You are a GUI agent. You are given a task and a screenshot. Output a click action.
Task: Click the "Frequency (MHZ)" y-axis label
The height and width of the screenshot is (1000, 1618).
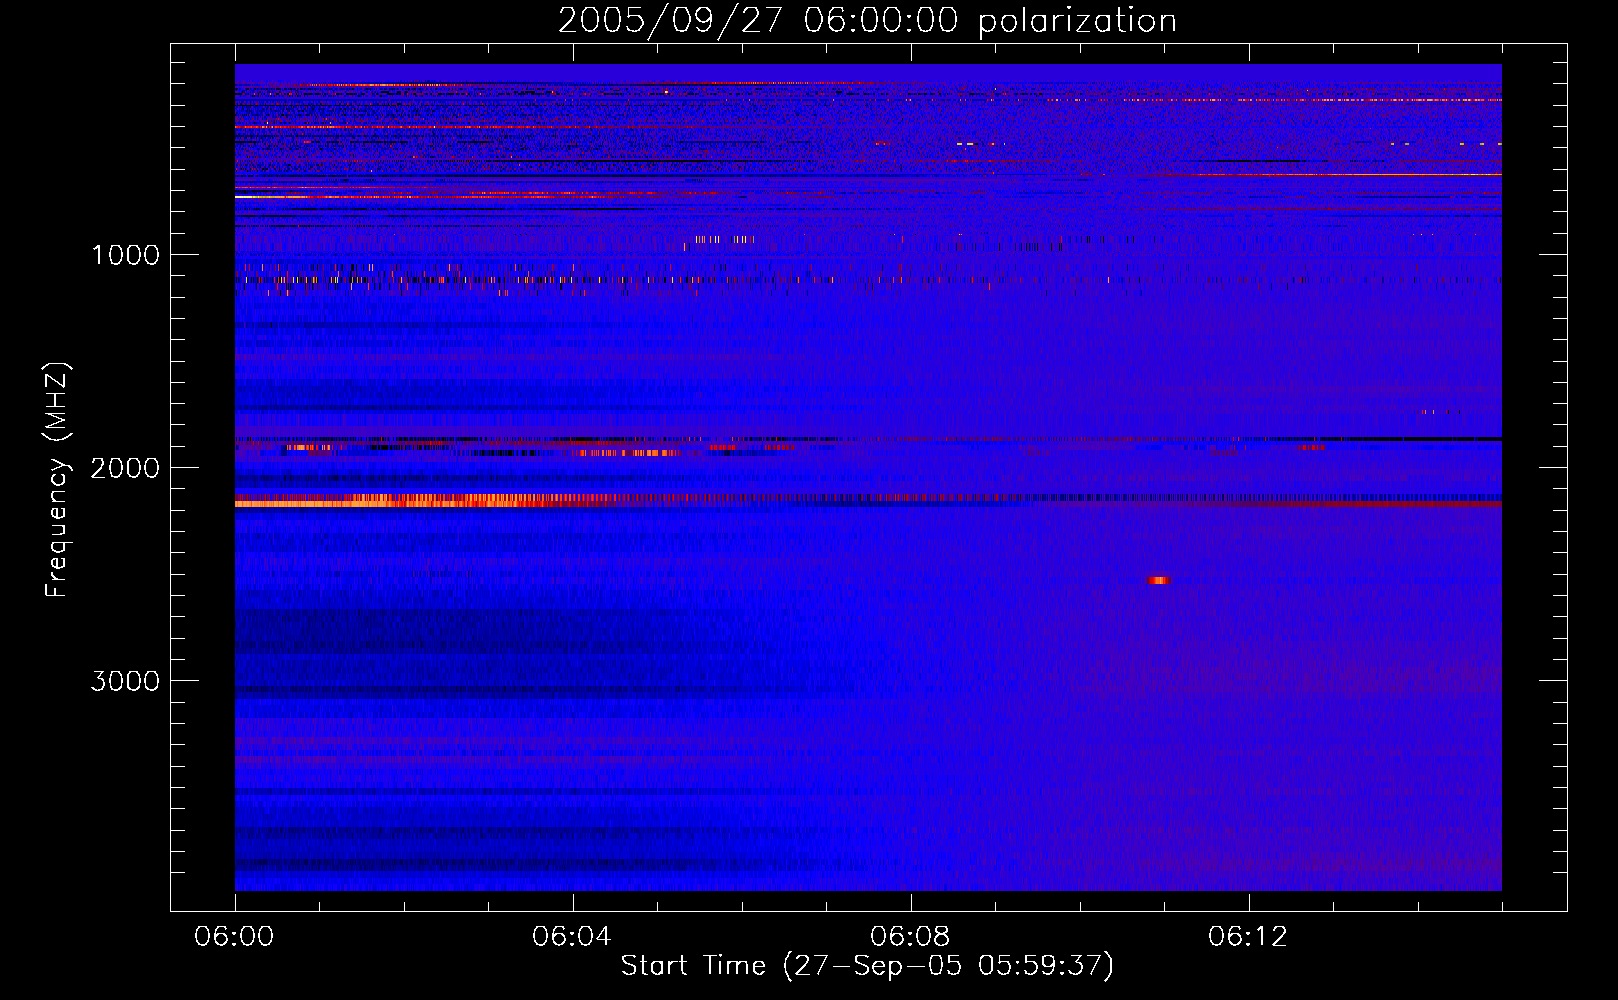tap(58, 481)
